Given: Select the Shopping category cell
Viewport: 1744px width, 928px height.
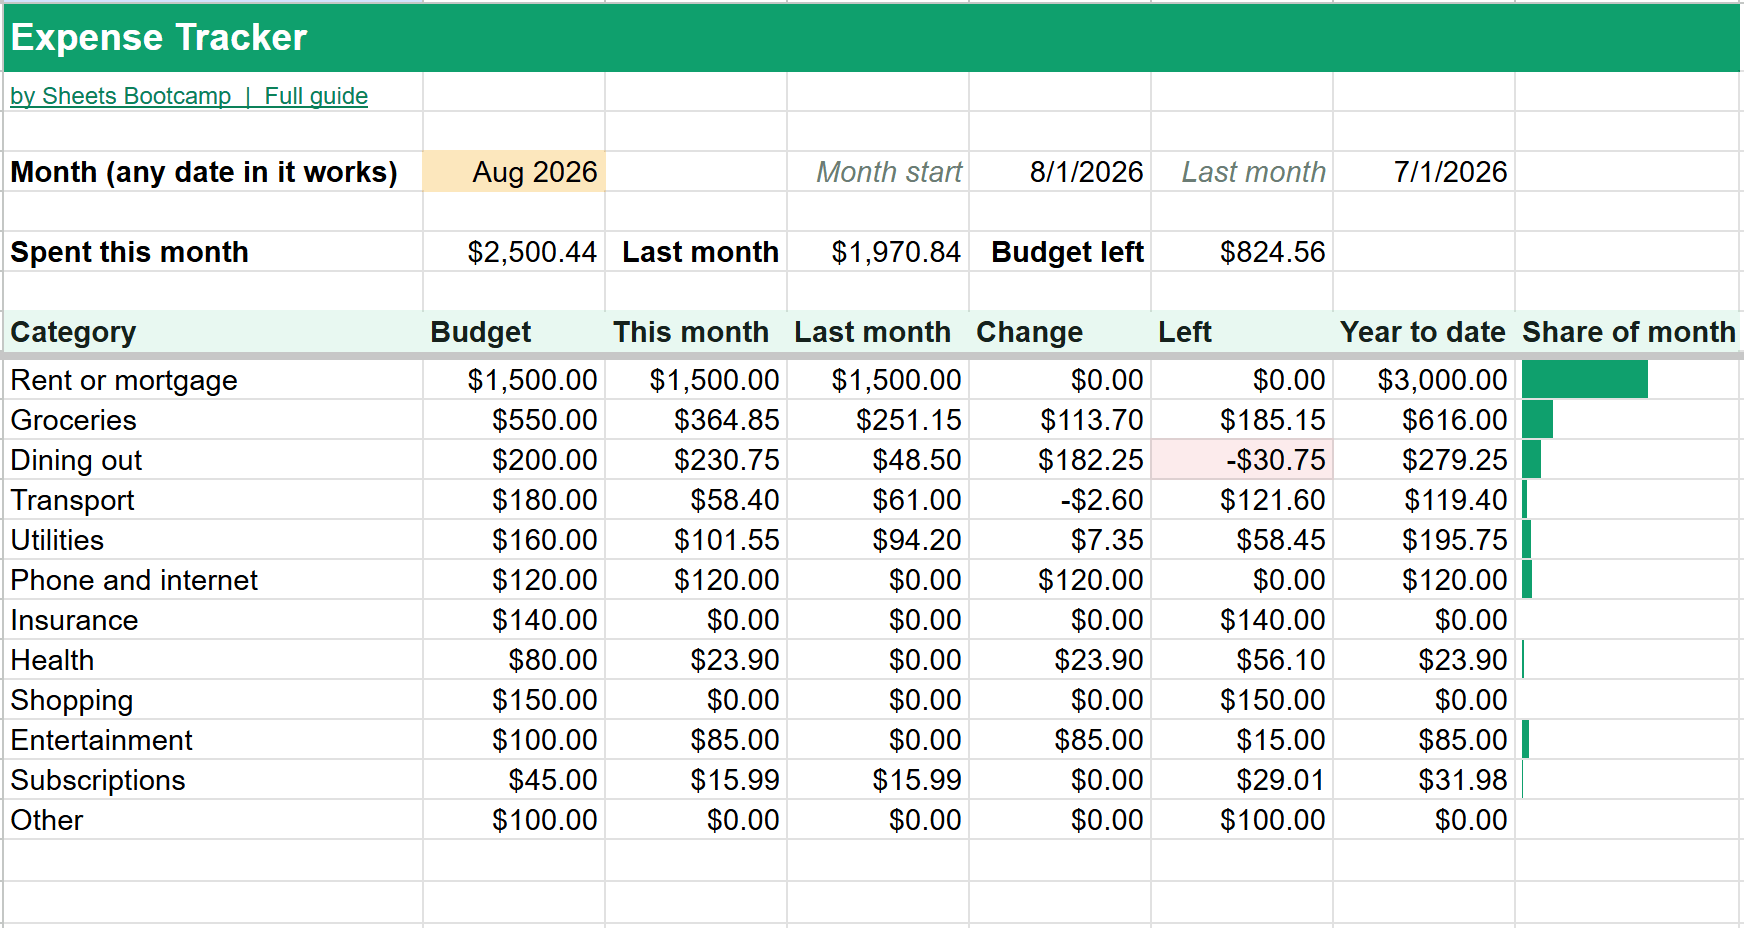Looking at the screenshot, I should point(213,700).
